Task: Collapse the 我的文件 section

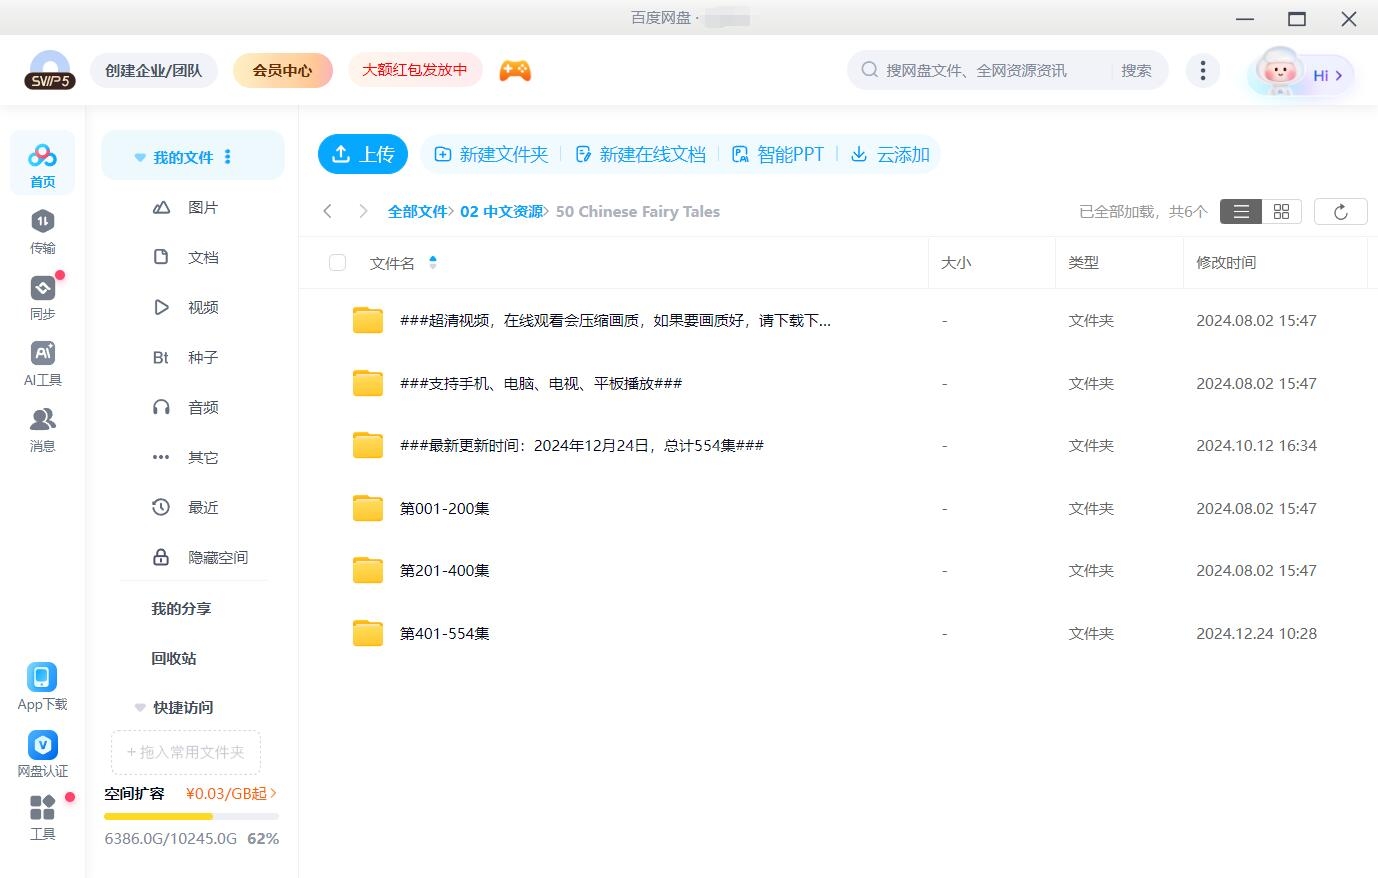Action: click(x=139, y=156)
